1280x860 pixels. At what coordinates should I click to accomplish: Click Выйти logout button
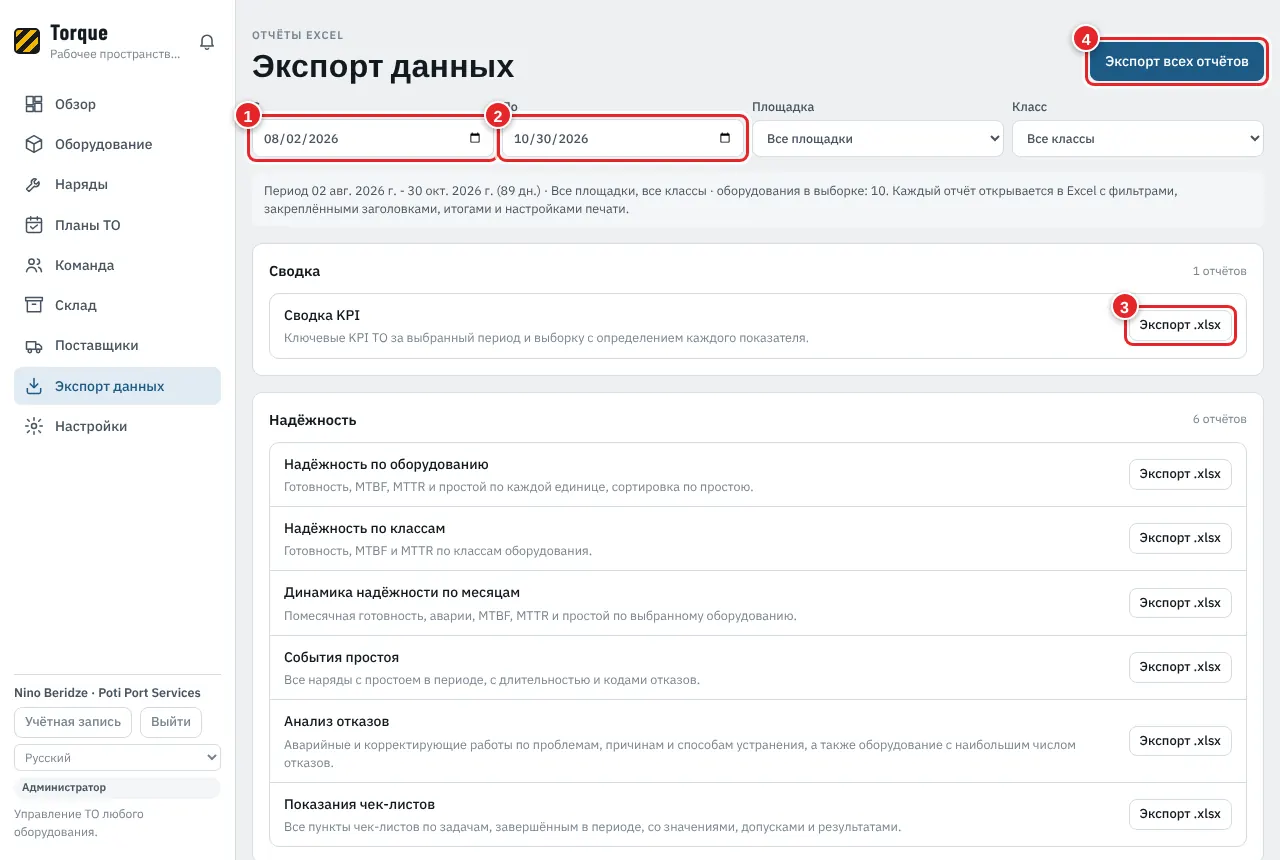click(x=171, y=722)
